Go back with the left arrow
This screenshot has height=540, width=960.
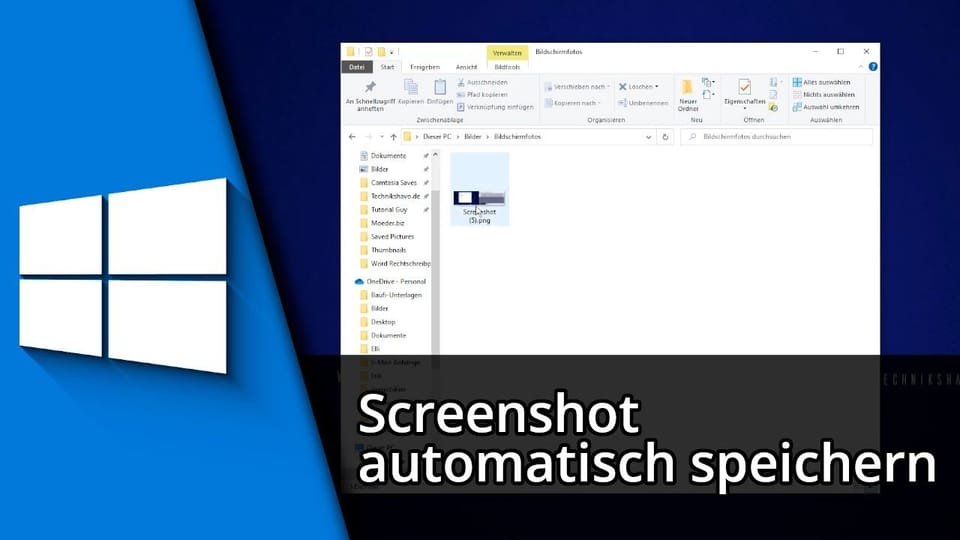352,137
